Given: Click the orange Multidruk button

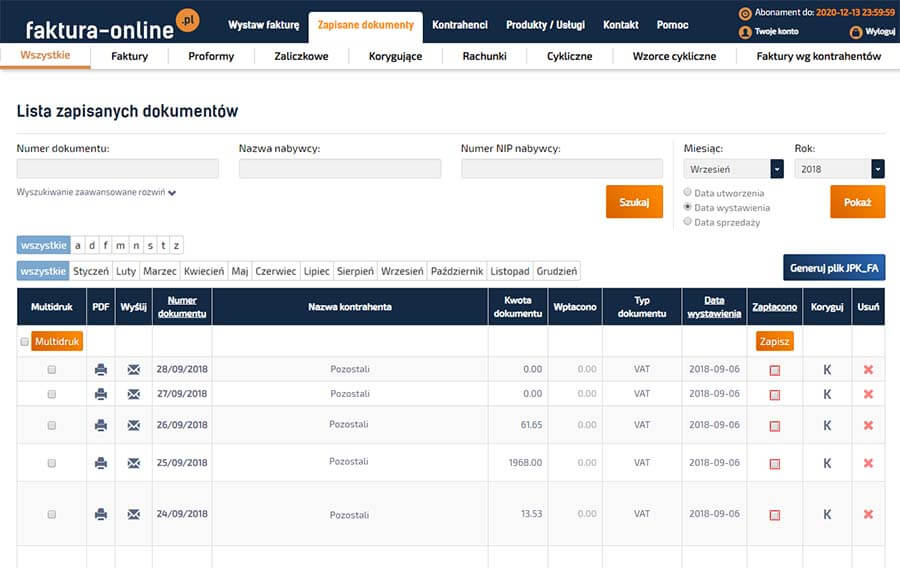Looking at the screenshot, I should click(57, 341).
